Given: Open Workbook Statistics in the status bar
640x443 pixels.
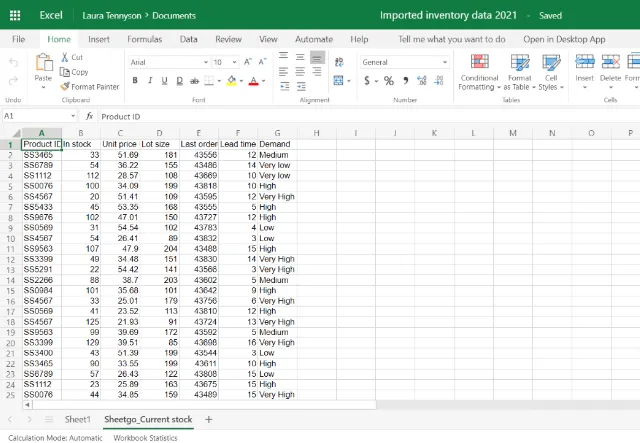Looking at the screenshot, I should pyautogui.click(x=145, y=438).
